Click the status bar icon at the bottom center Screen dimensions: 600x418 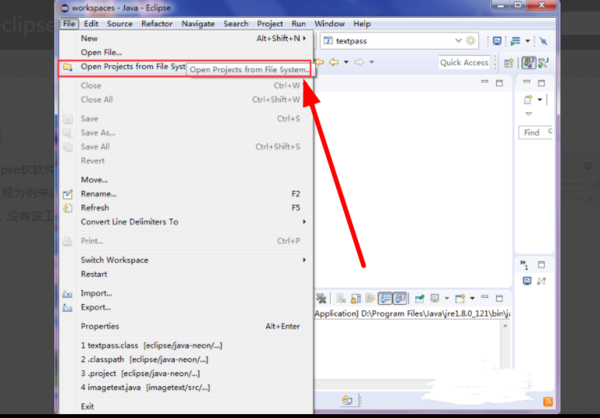[x=347, y=400]
